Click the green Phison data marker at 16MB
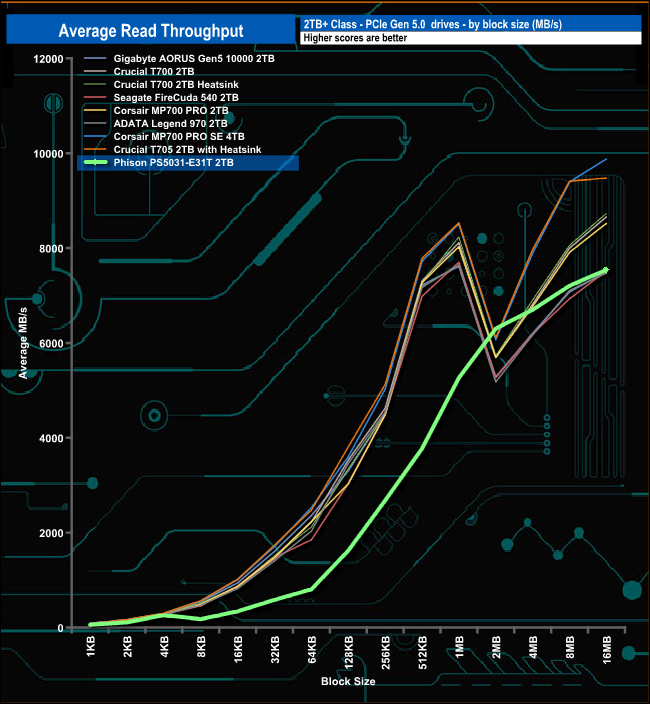650x704 pixels. pyautogui.click(x=606, y=270)
